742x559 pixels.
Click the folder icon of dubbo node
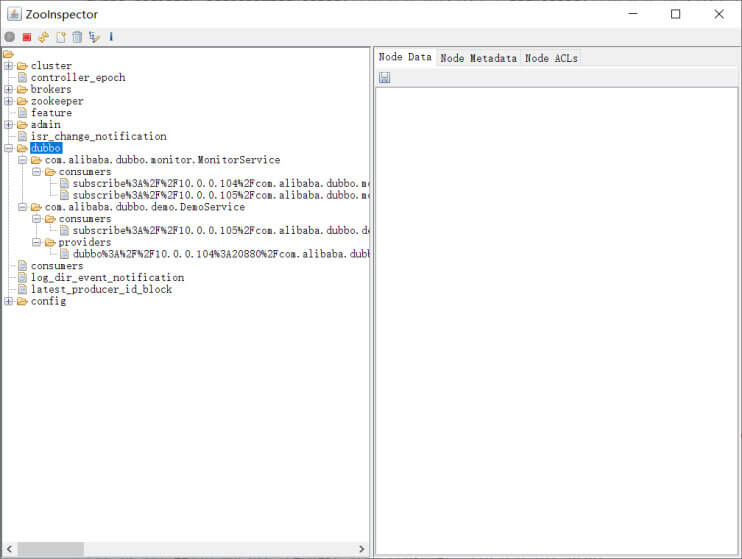(22, 148)
